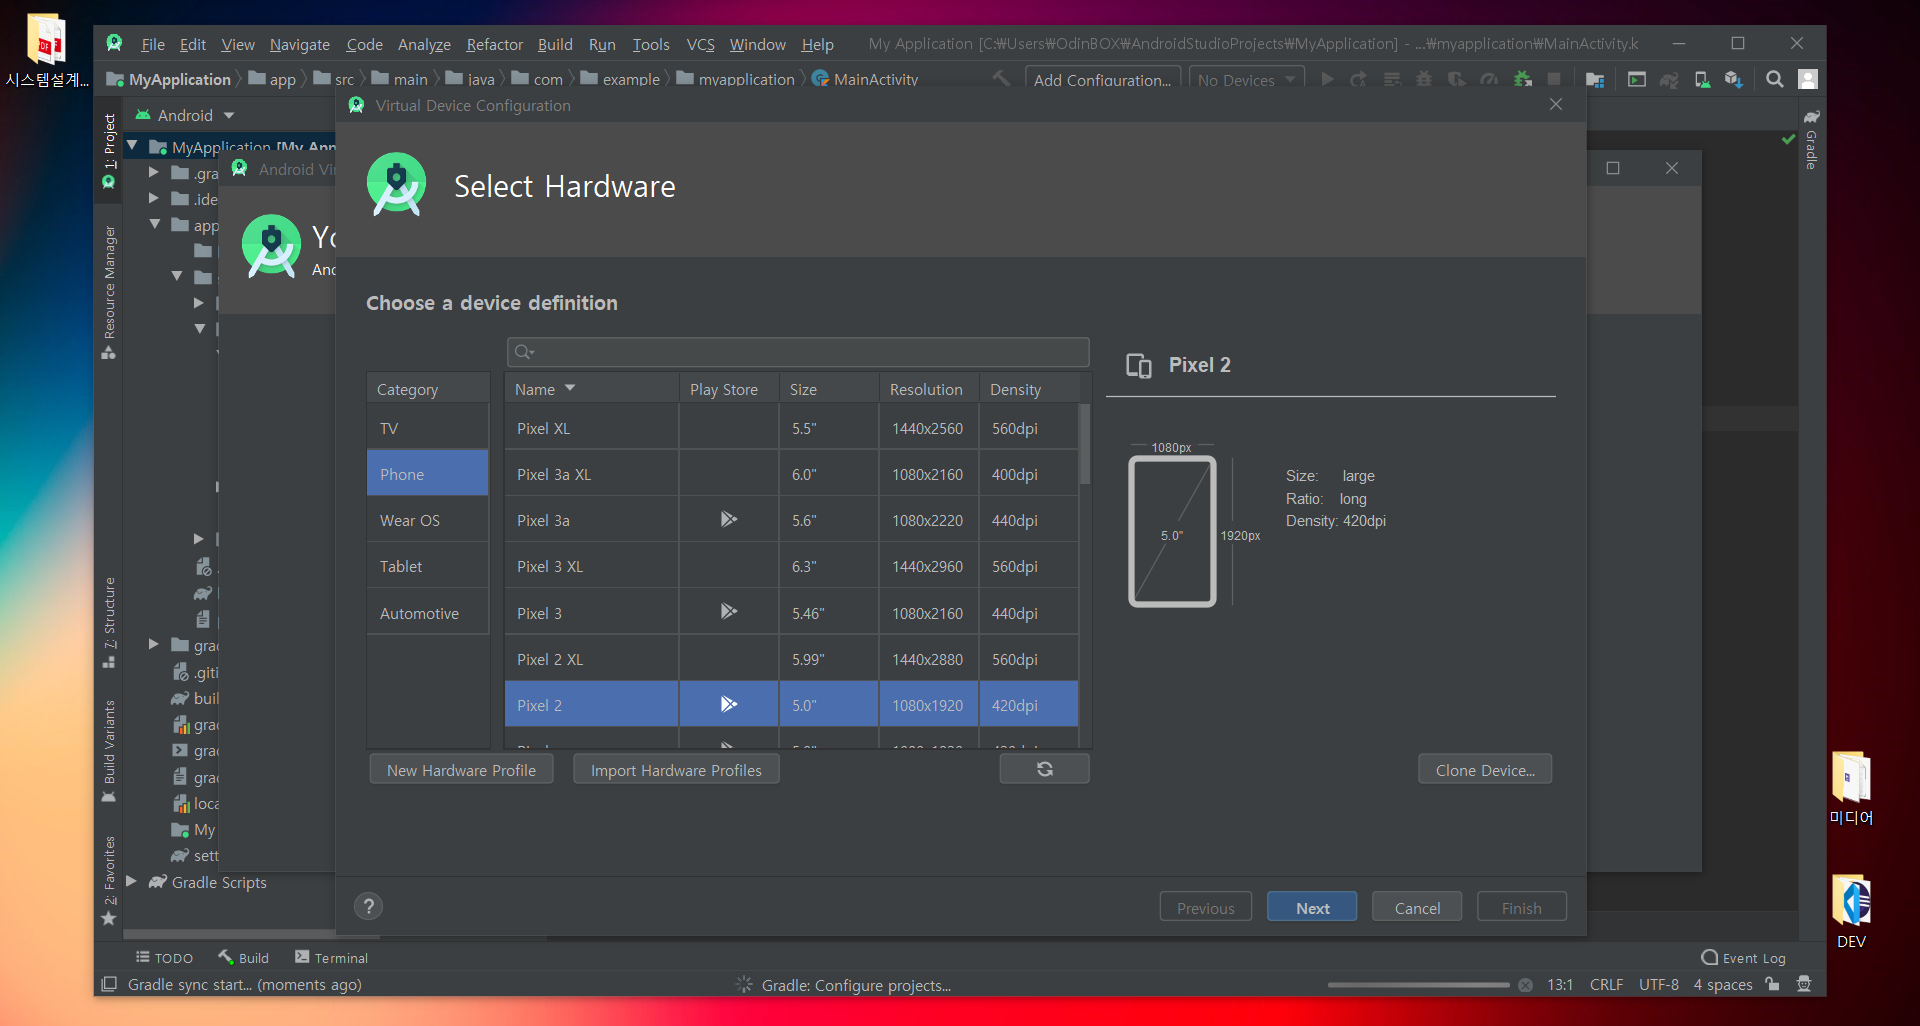The image size is (1920, 1026).
Task: Click the refresh icon below device table
Action: point(1044,769)
